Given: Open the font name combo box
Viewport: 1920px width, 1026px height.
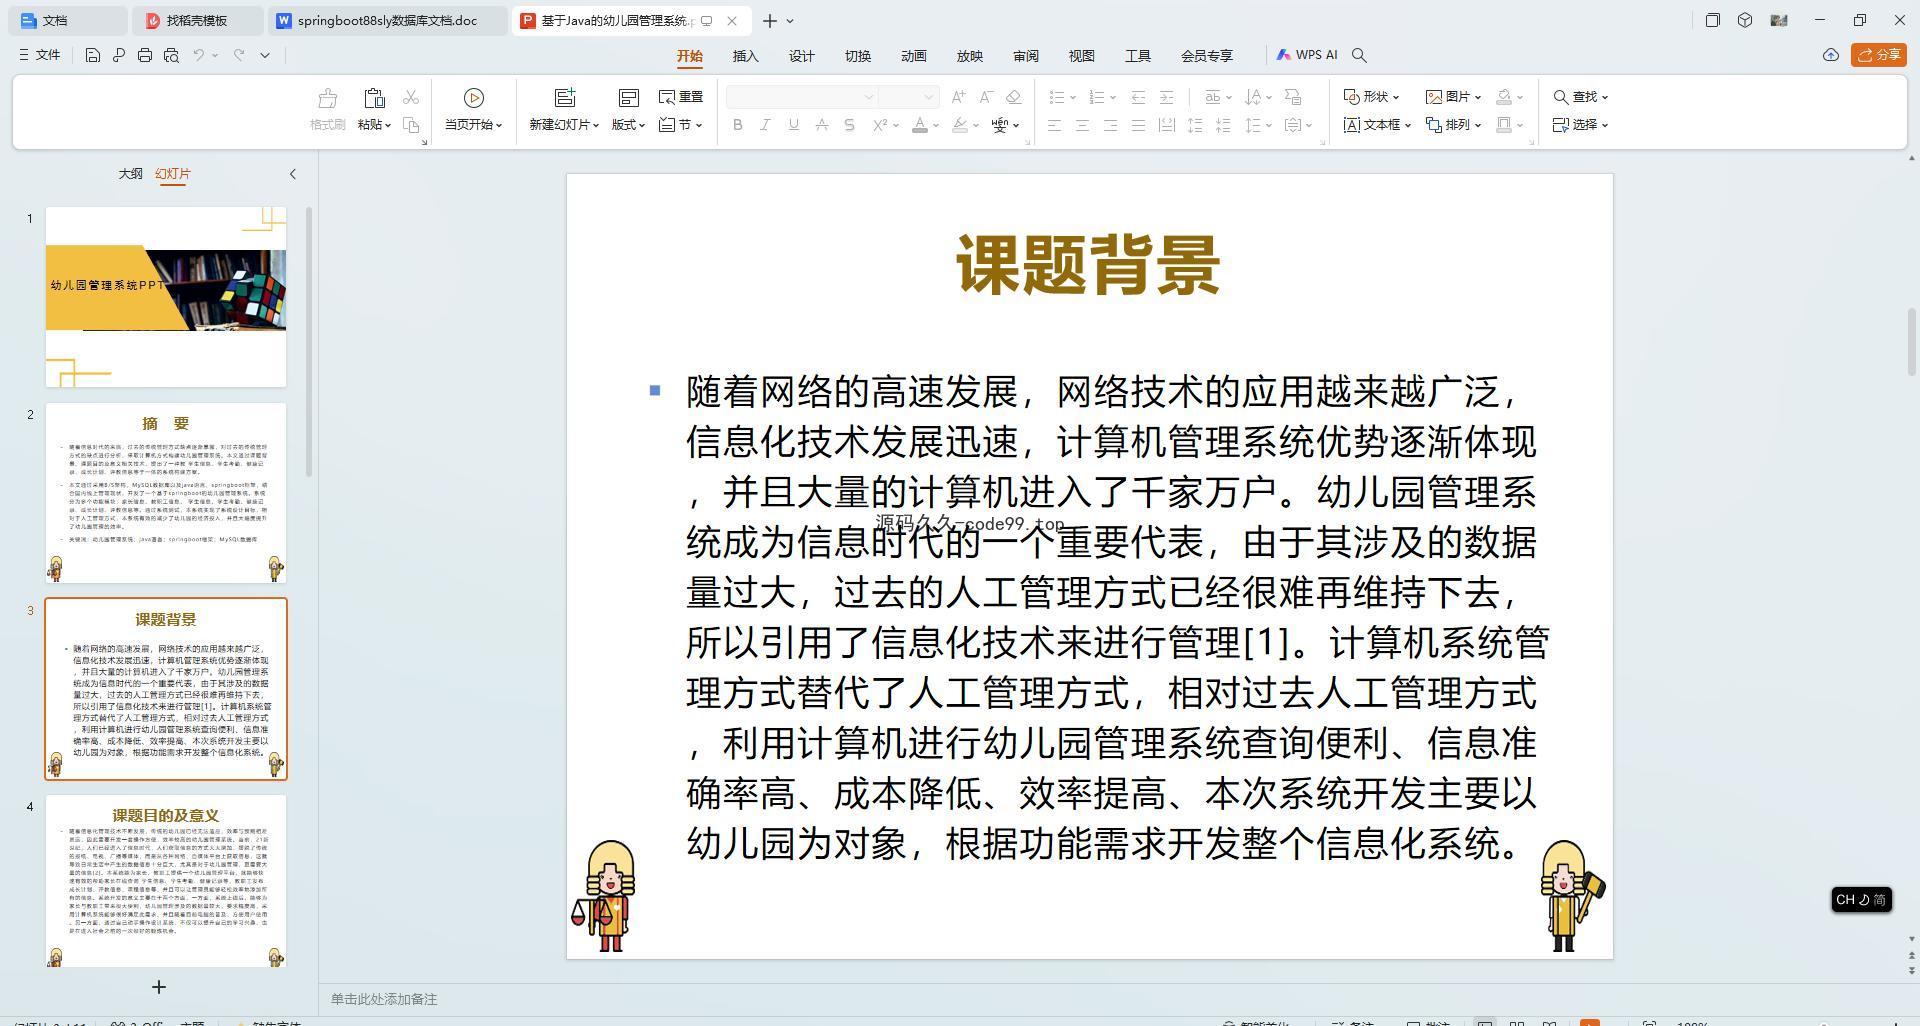Looking at the screenshot, I should coord(802,97).
